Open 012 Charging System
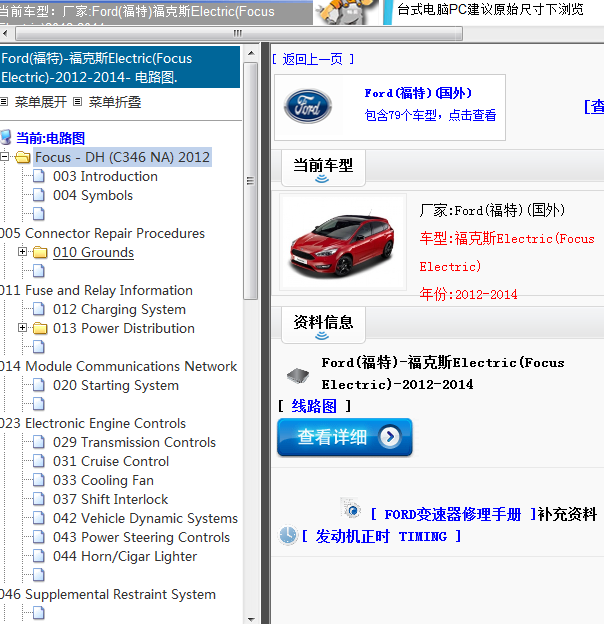604x624 pixels. tap(119, 309)
